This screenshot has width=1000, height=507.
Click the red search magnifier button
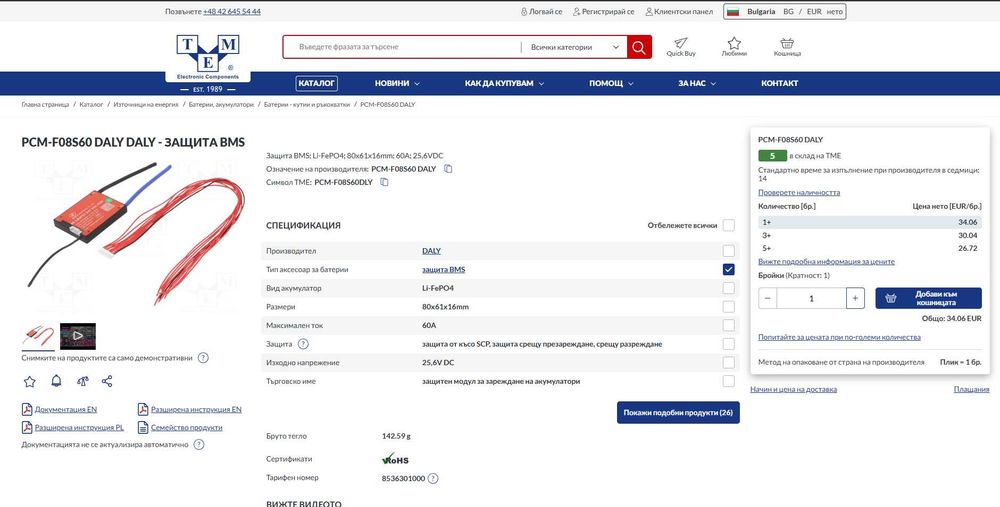point(639,47)
